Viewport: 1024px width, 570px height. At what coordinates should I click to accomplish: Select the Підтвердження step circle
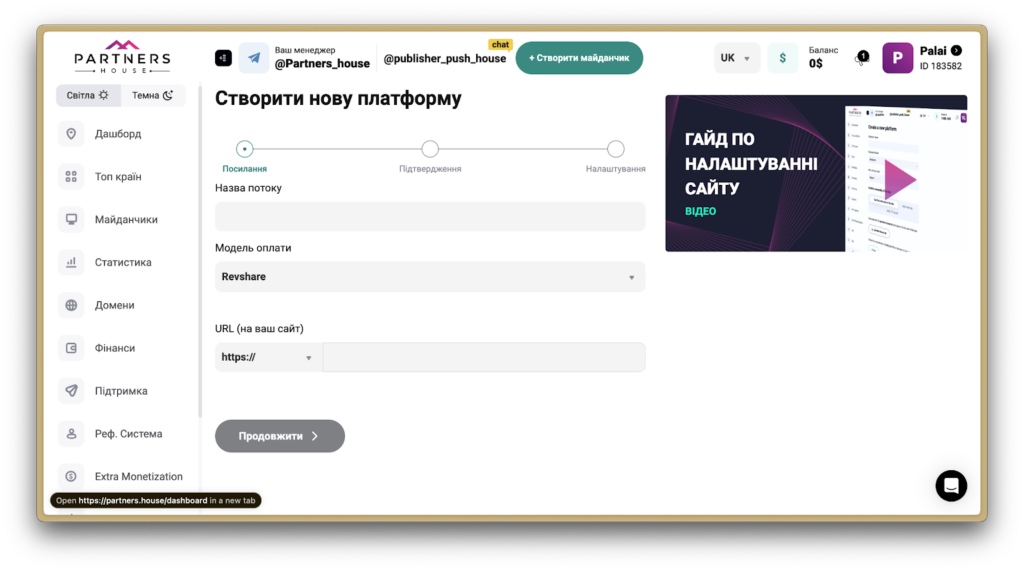click(x=430, y=149)
